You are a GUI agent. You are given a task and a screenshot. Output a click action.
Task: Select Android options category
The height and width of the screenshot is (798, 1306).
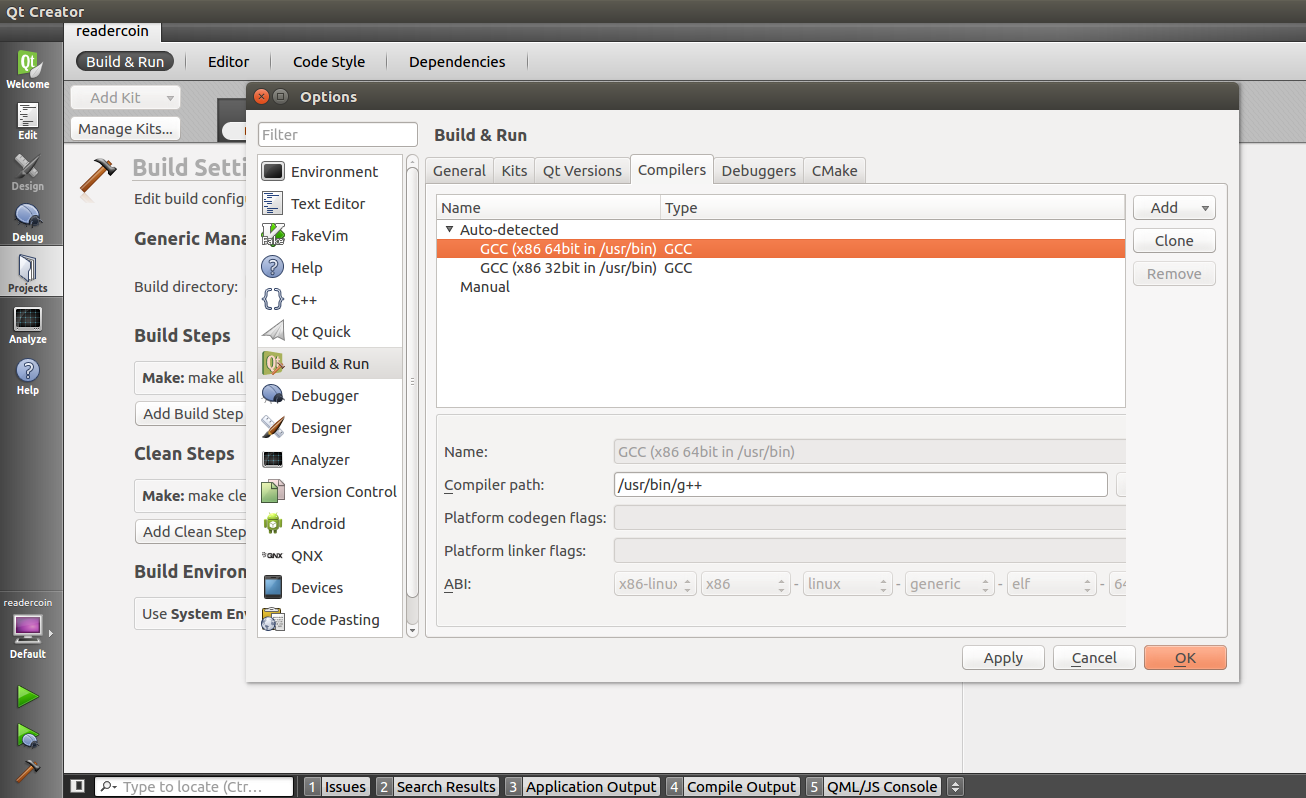tap(317, 524)
